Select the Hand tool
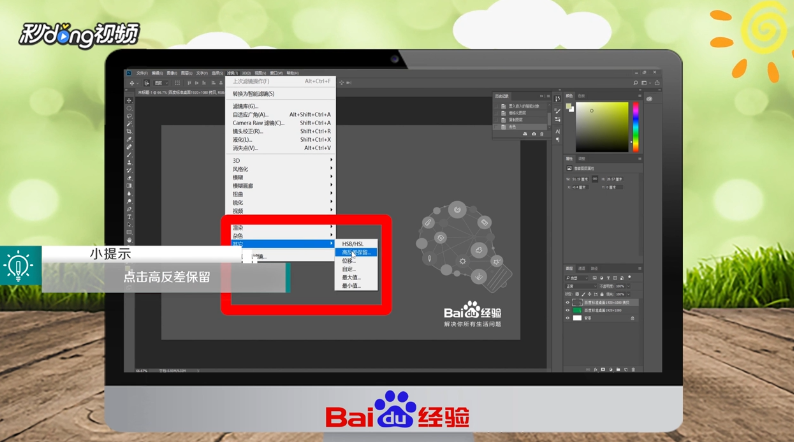The height and width of the screenshot is (442, 794). pos(129,240)
